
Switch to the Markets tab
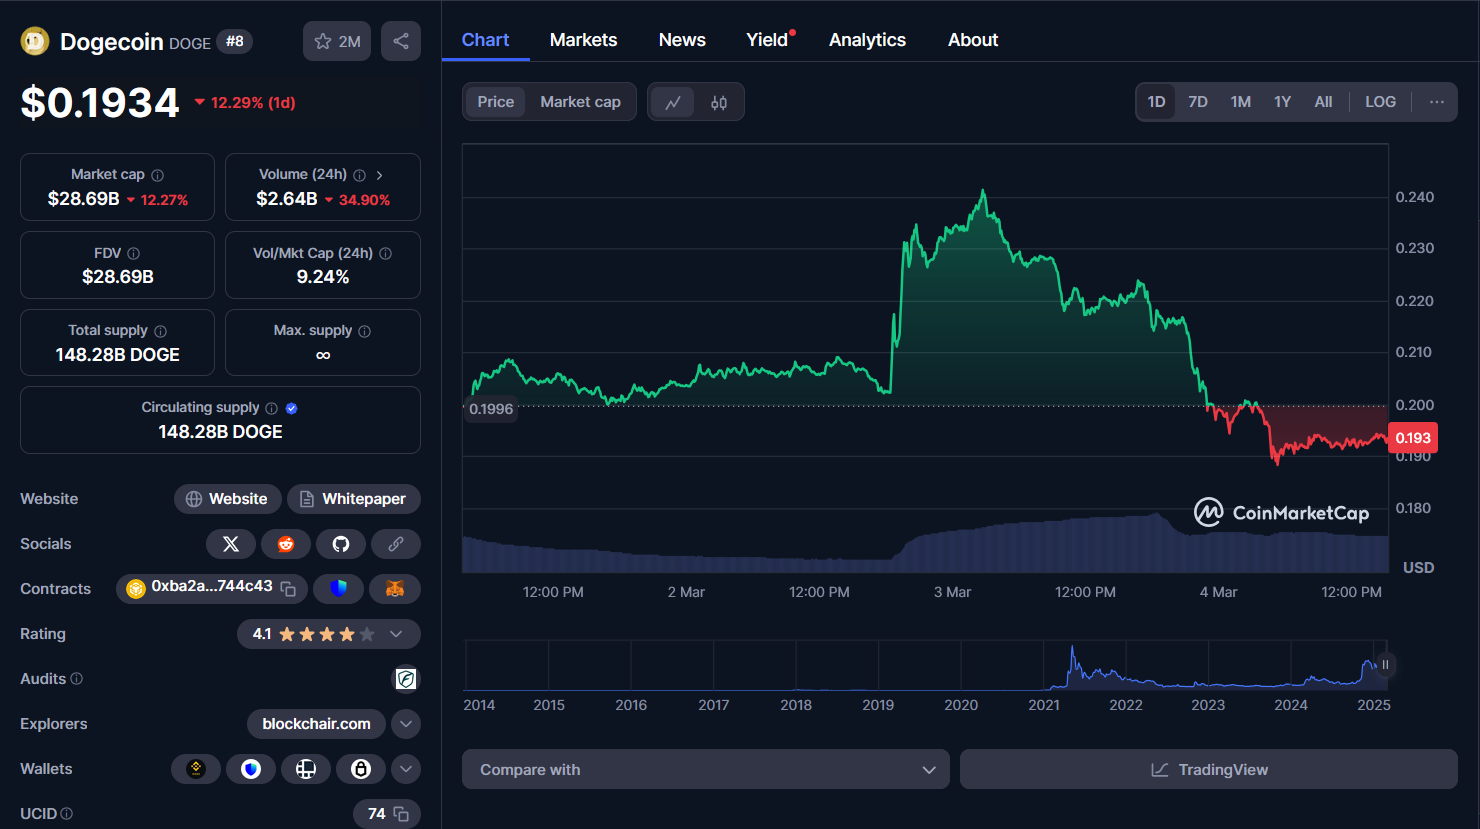pyautogui.click(x=583, y=39)
